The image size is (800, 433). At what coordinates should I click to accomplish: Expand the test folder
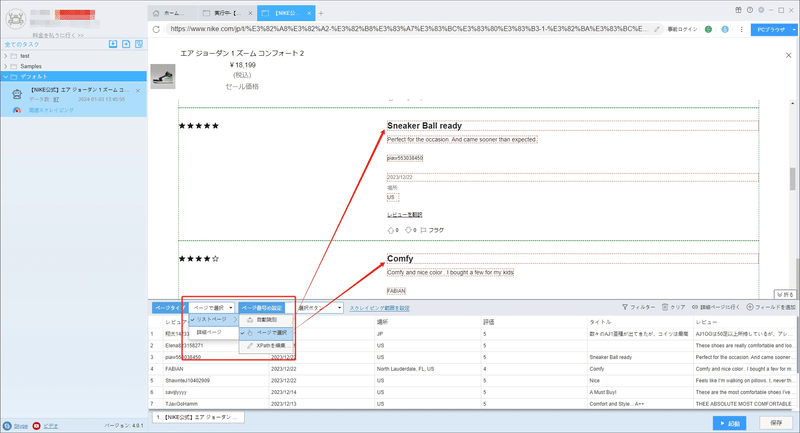[6, 56]
